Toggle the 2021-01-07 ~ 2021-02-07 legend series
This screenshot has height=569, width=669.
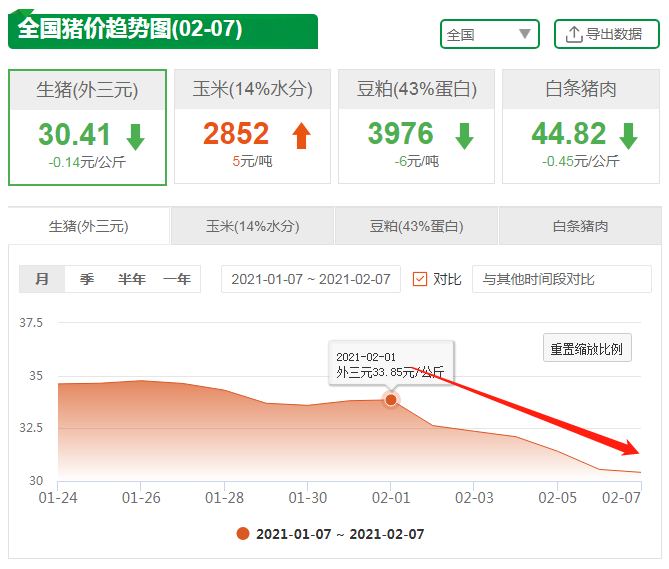pyautogui.click(x=331, y=534)
